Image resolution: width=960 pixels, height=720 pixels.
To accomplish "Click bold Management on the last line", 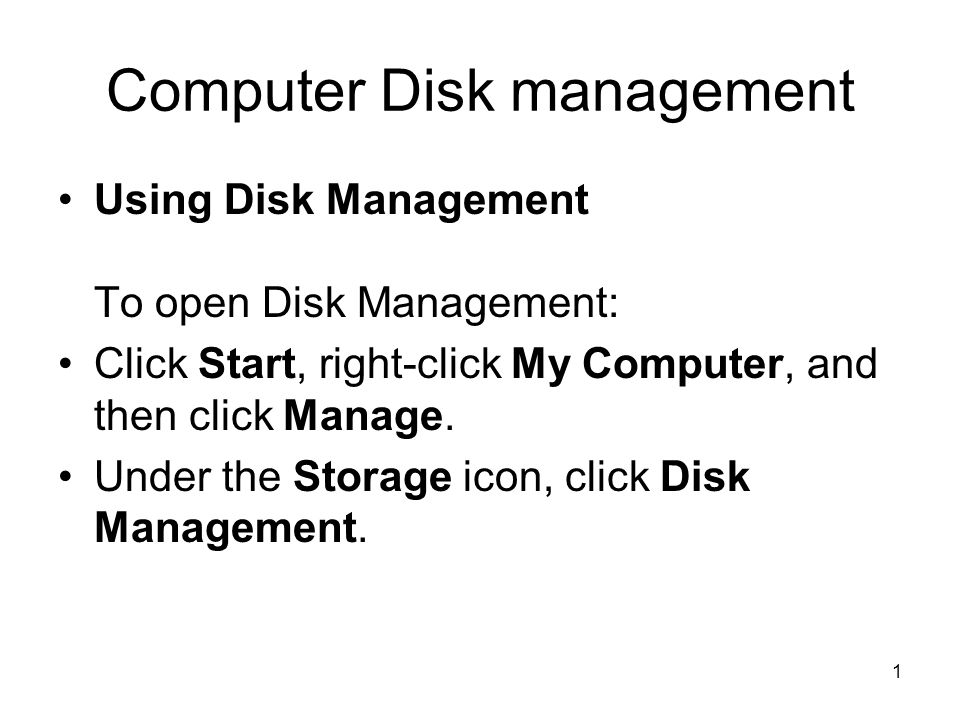I will tap(227, 528).
